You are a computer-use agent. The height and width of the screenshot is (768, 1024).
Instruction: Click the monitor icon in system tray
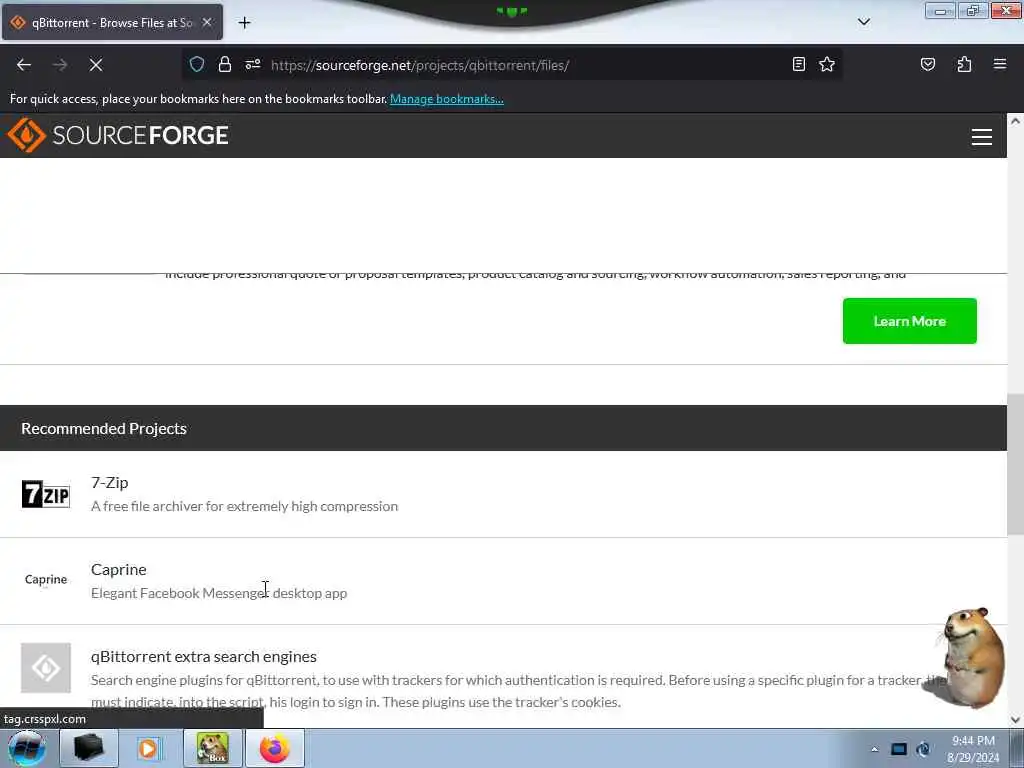click(899, 749)
